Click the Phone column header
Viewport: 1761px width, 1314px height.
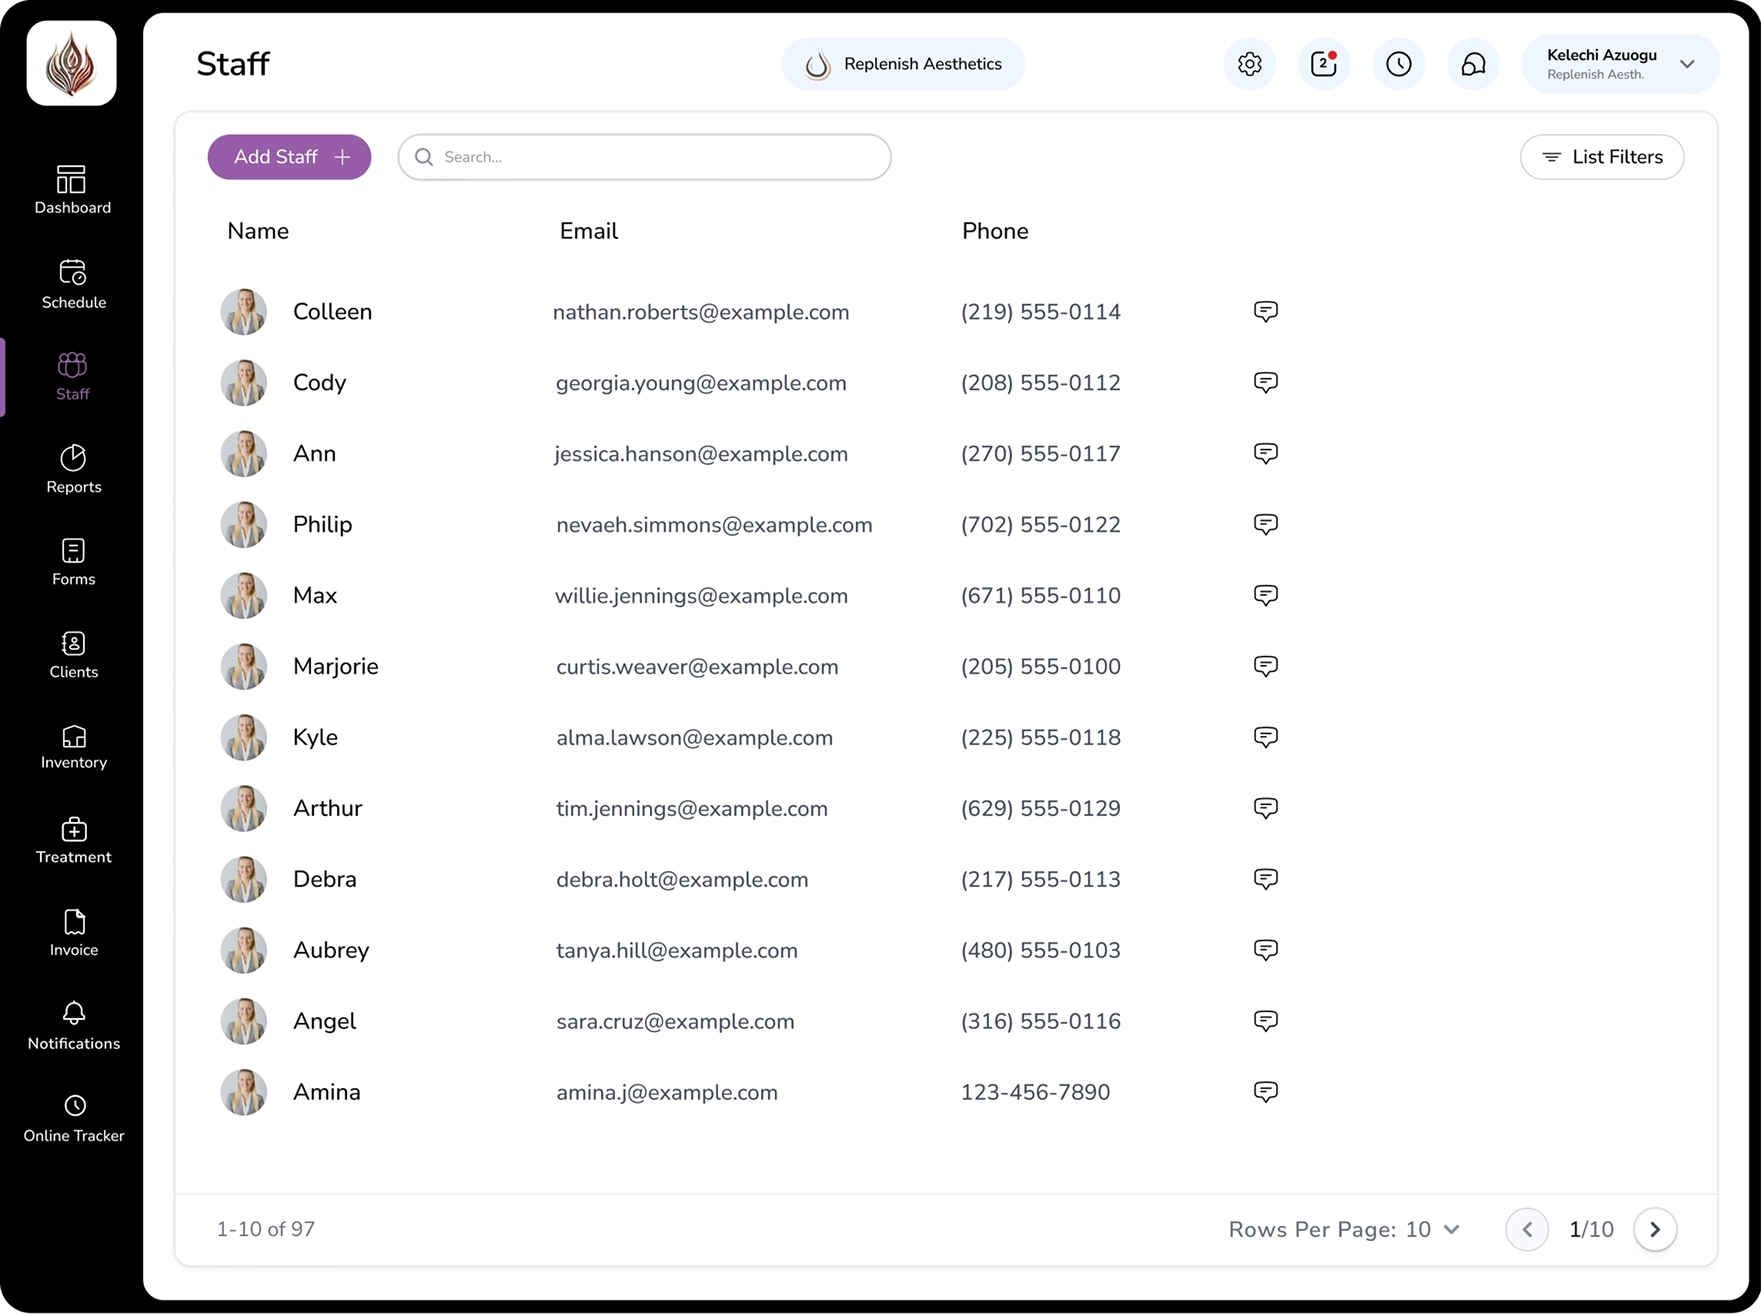995,231
